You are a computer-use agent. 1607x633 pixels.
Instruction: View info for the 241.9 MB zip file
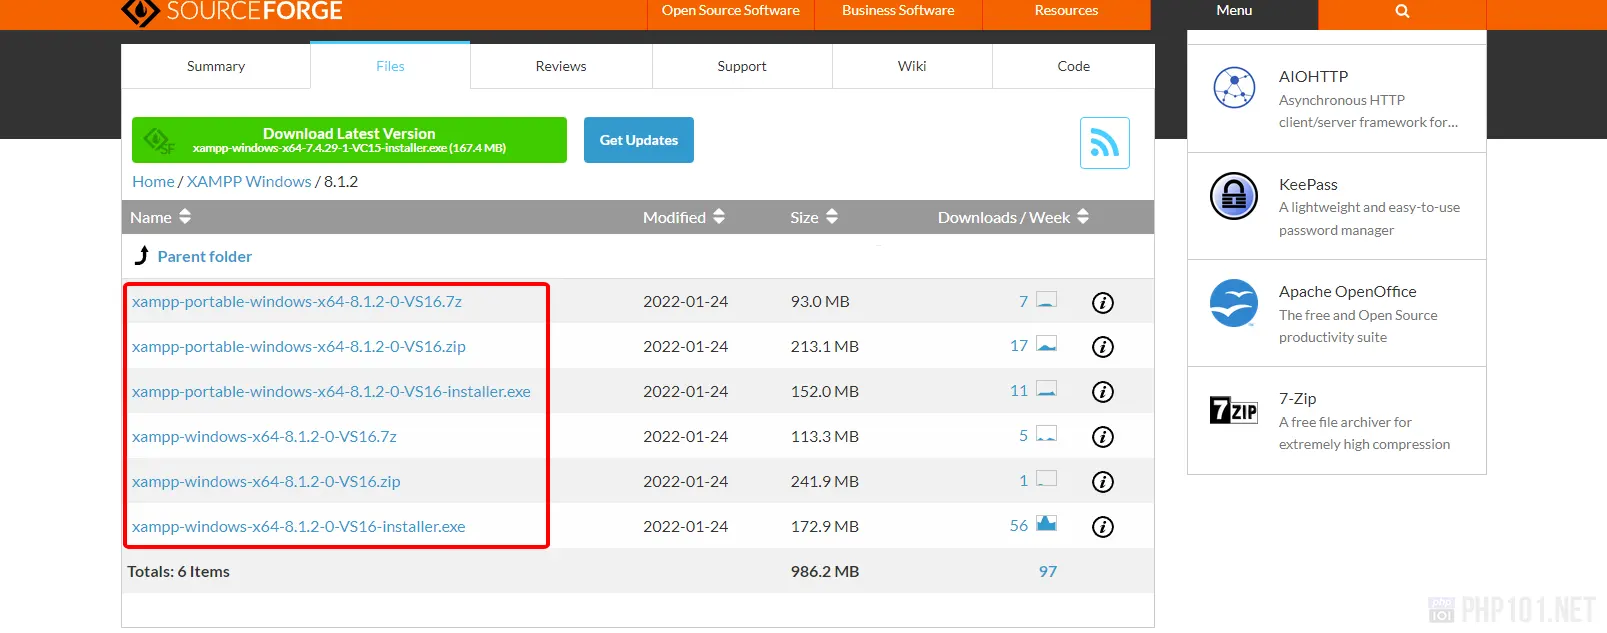click(1102, 482)
